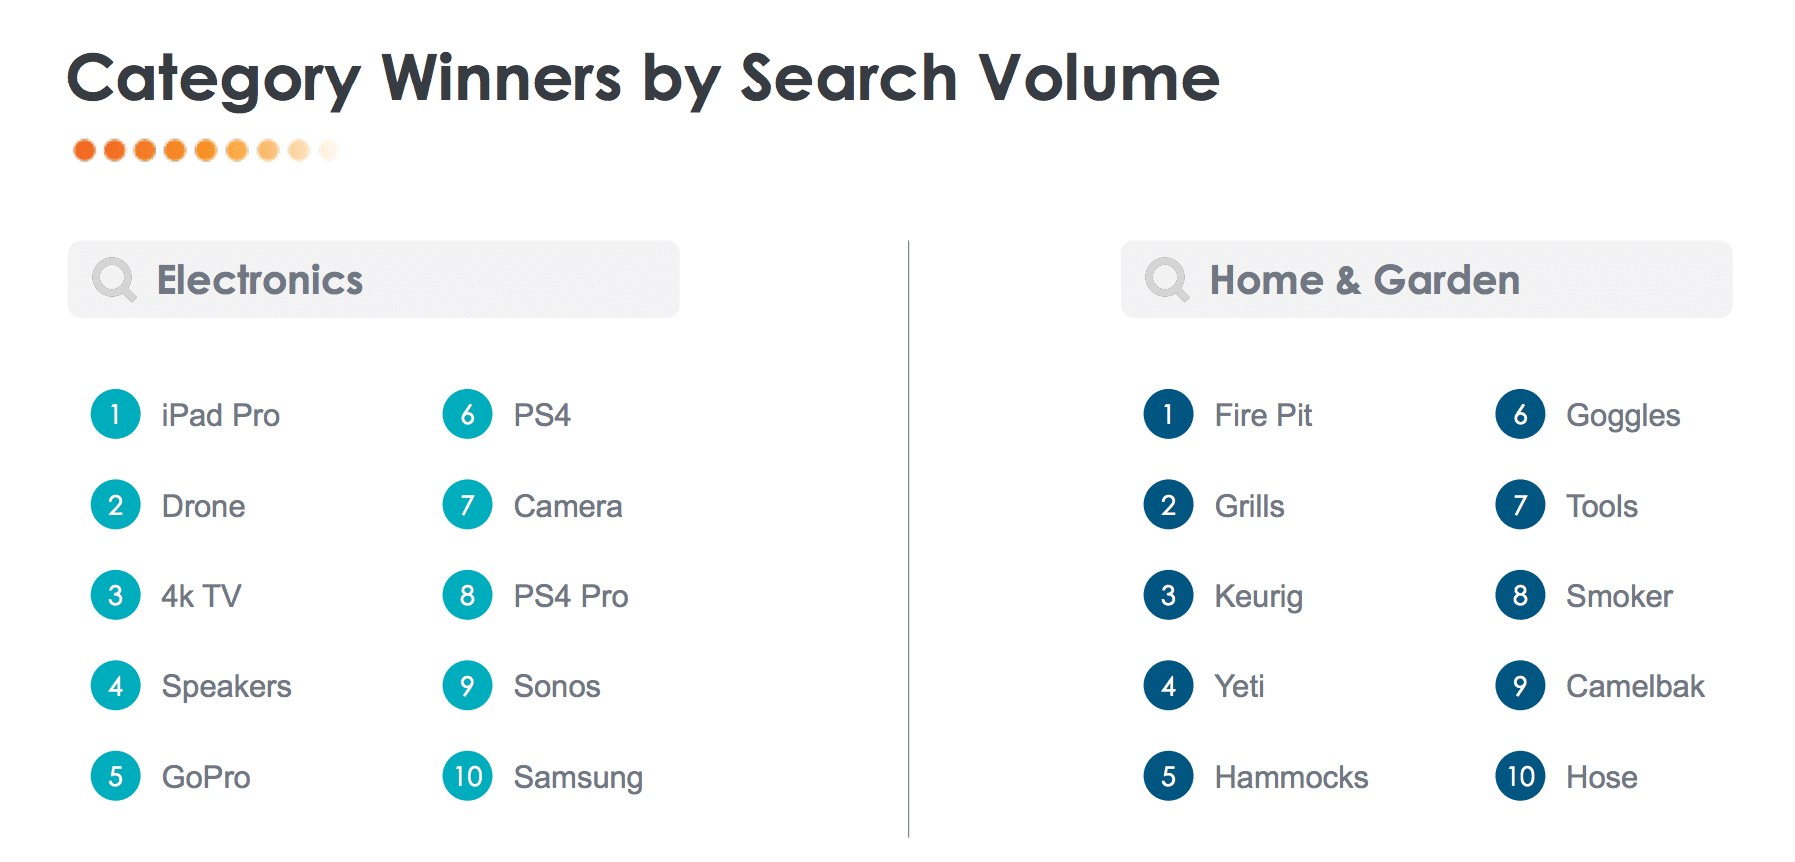Click the teal number 6 badge beside PS4
This screenshot has height=862, width=1795.
tap(468, 414)
